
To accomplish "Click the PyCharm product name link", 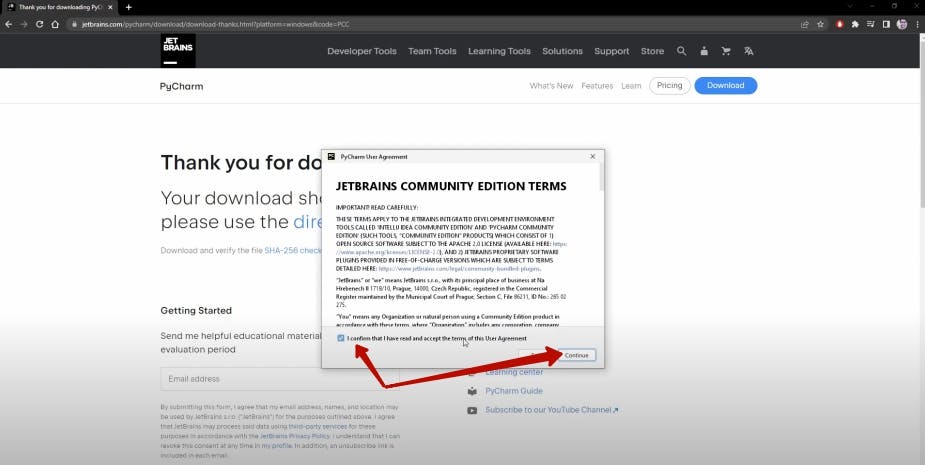I will [182, 86].
